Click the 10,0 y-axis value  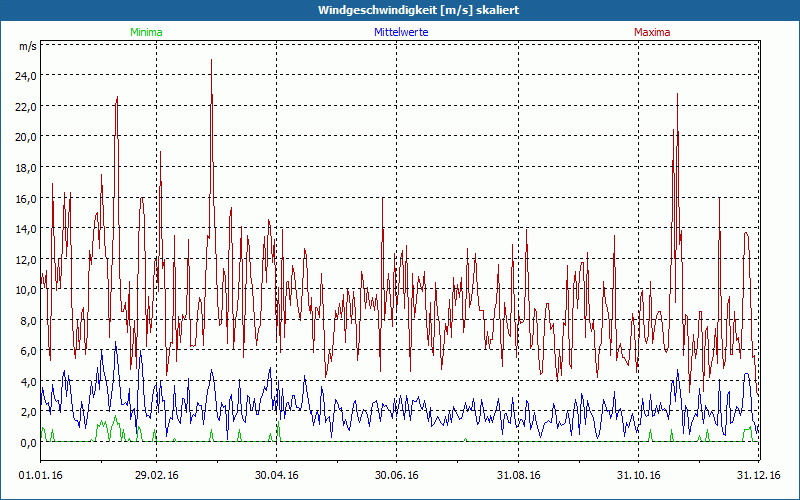(x=26, y=290)
